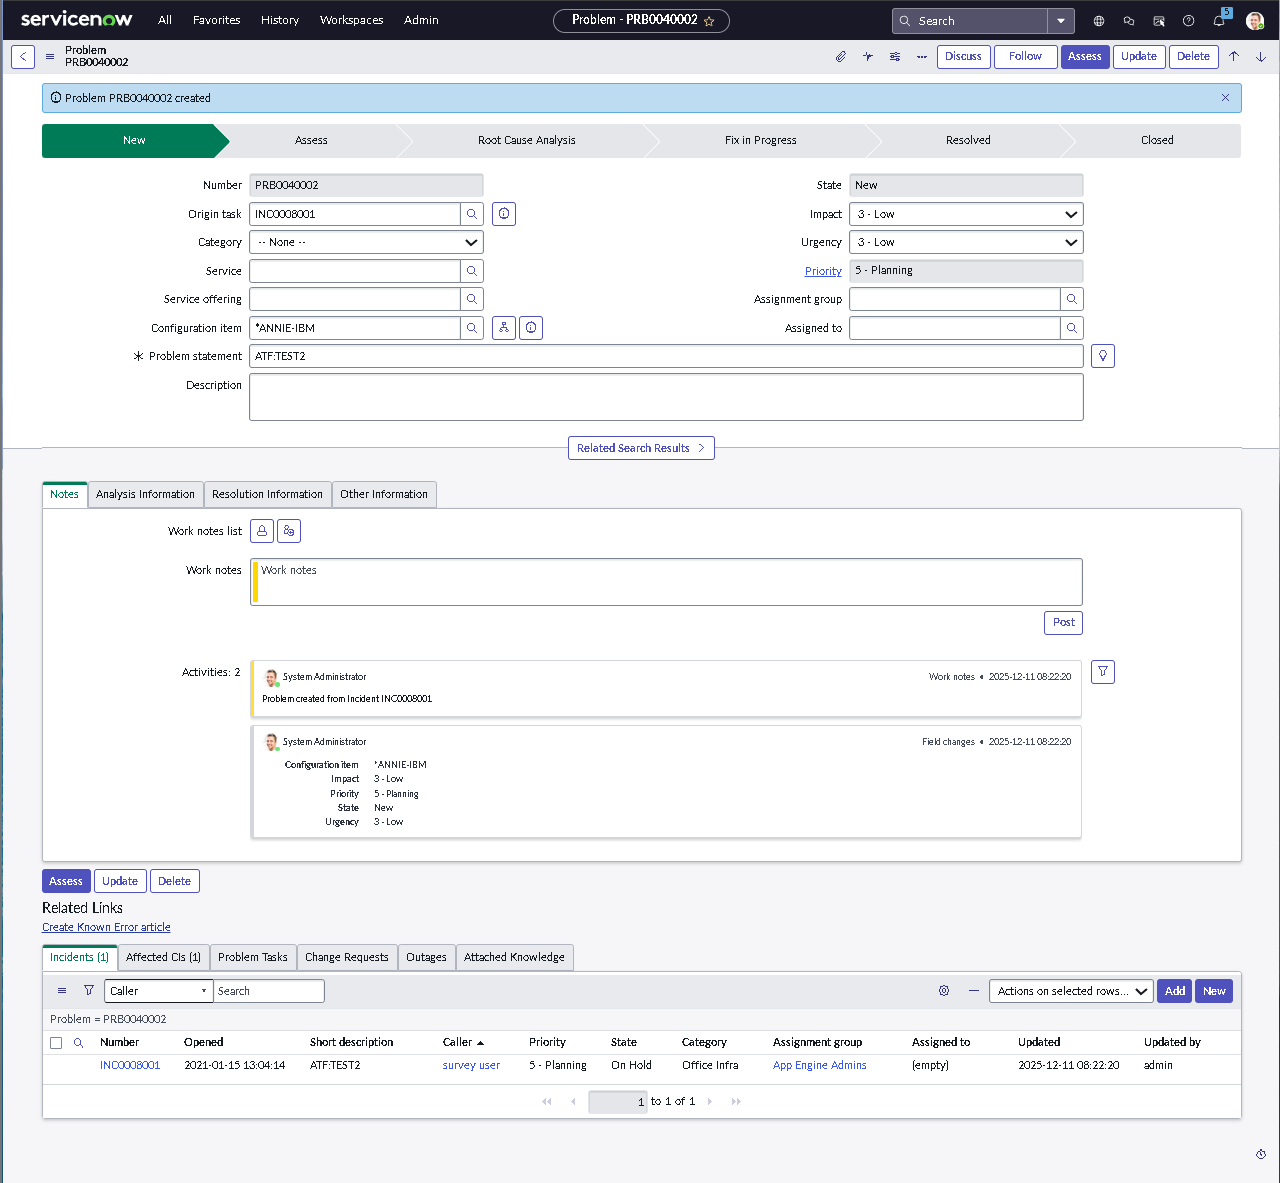Open the notification bell with 5 alerts
This screenshot has height=1183, width=1280.
(1219, 20)
